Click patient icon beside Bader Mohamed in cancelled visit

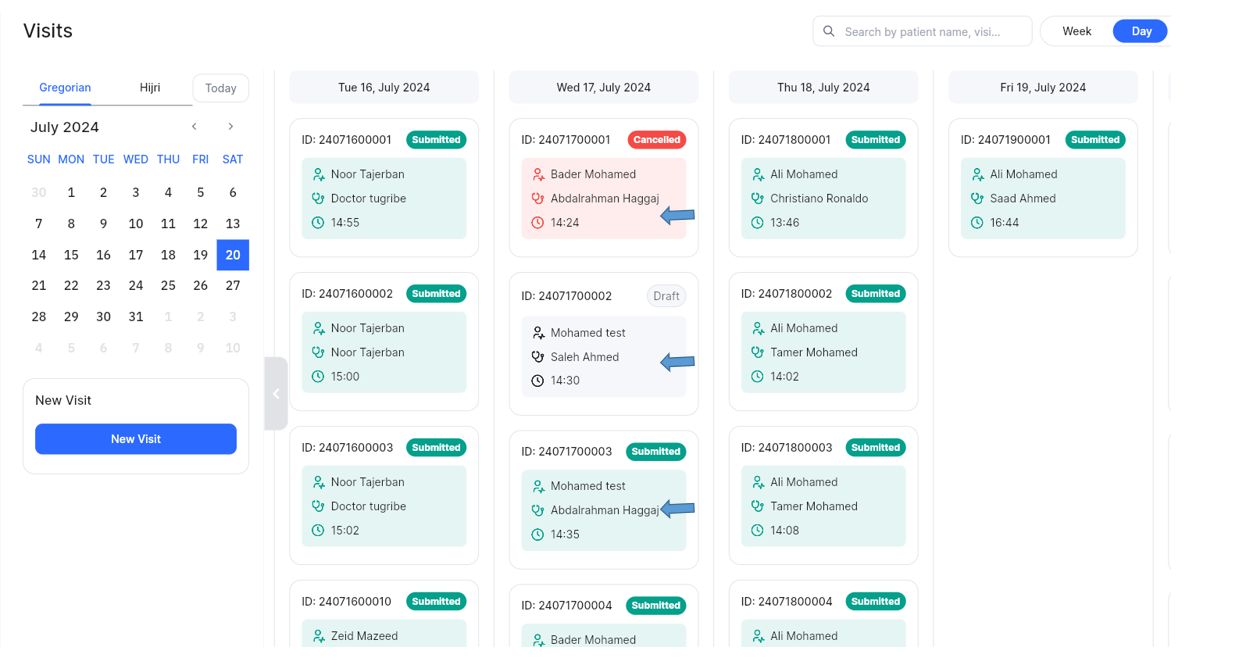pyautogui.click(x=538, y=174)
